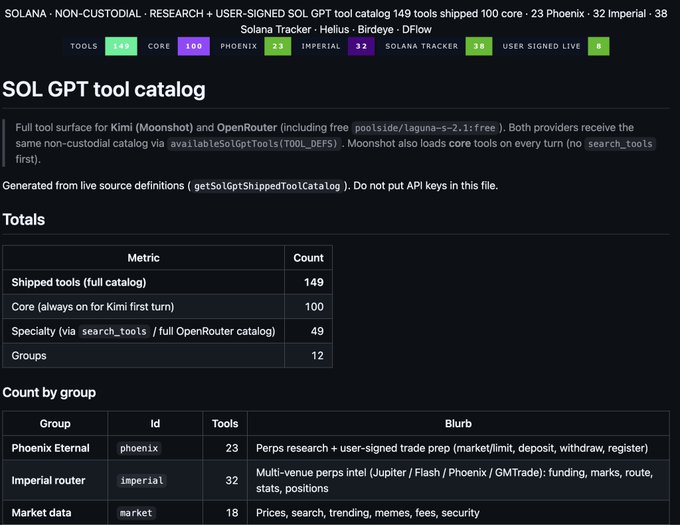Click the IMPERIAL 32 badge
Viewport: 680px width, 525px height.
coord(335,46)
